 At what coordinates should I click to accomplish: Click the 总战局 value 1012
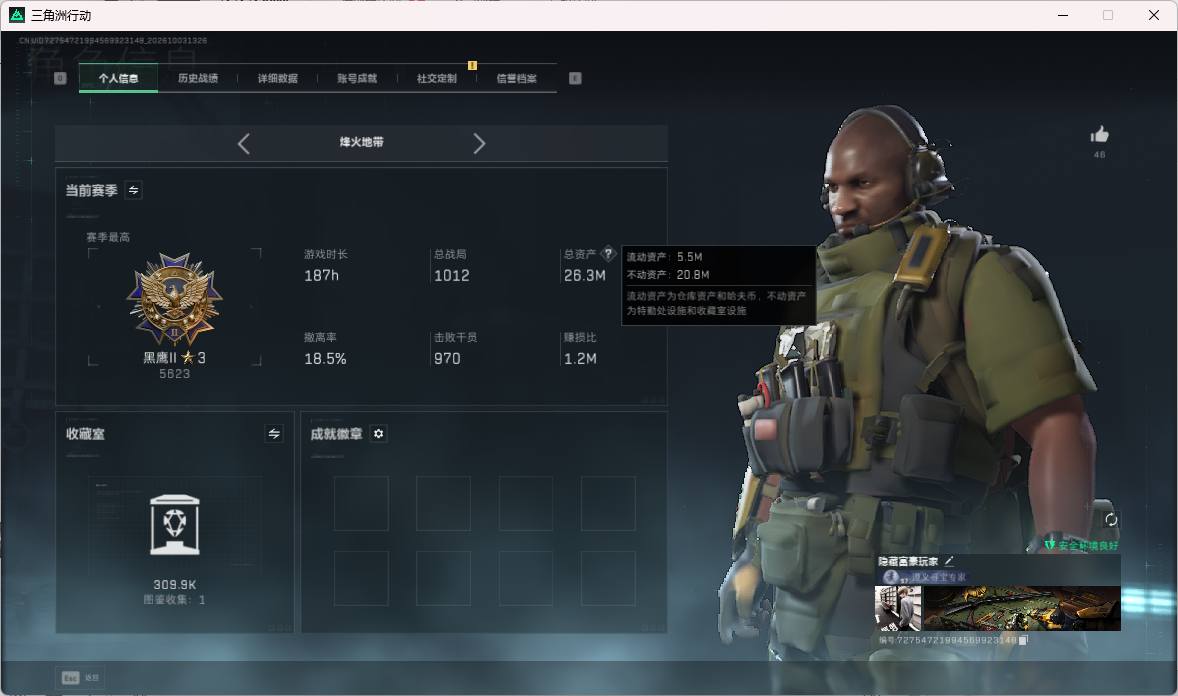pos(452,276)
